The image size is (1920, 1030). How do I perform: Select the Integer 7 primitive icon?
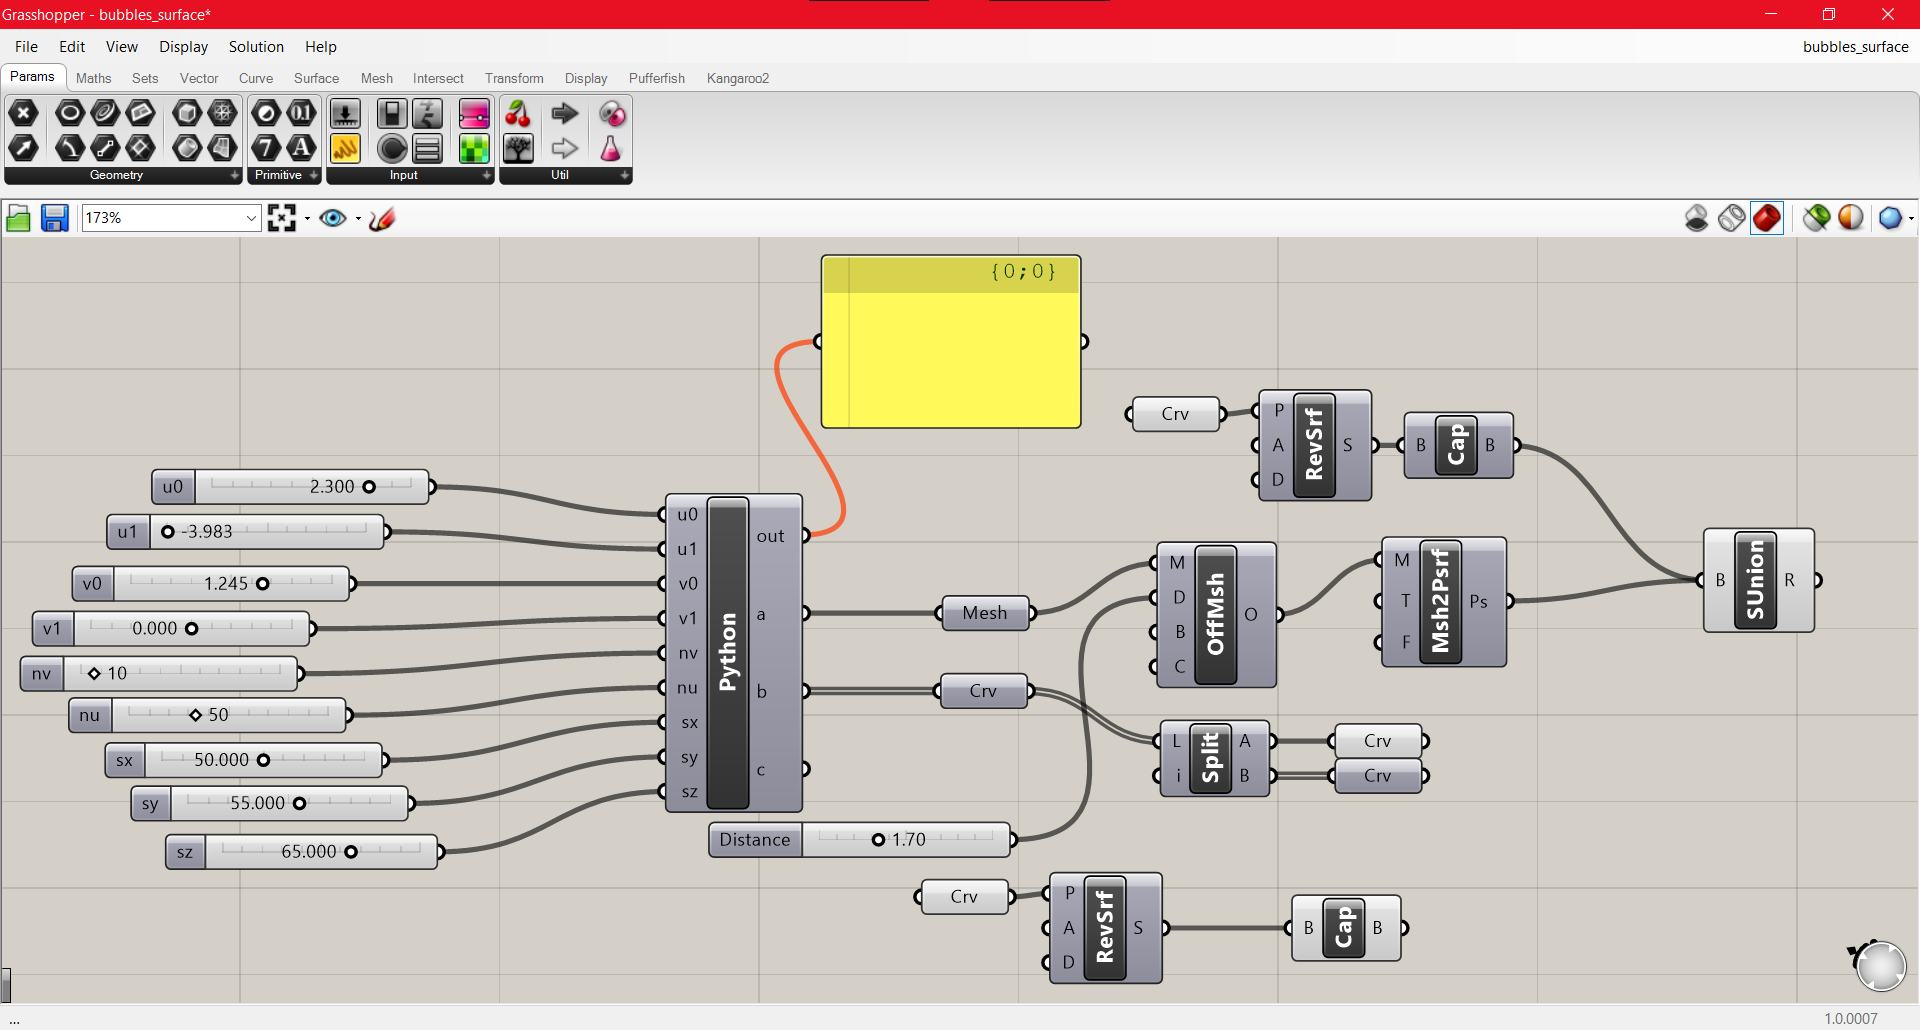coord(266,149)
